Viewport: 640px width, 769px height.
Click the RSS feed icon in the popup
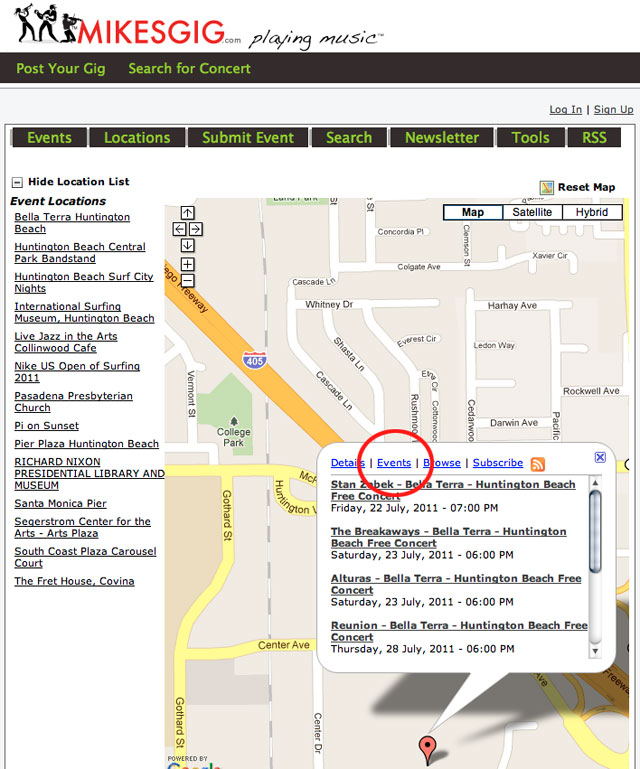(538, 464)
